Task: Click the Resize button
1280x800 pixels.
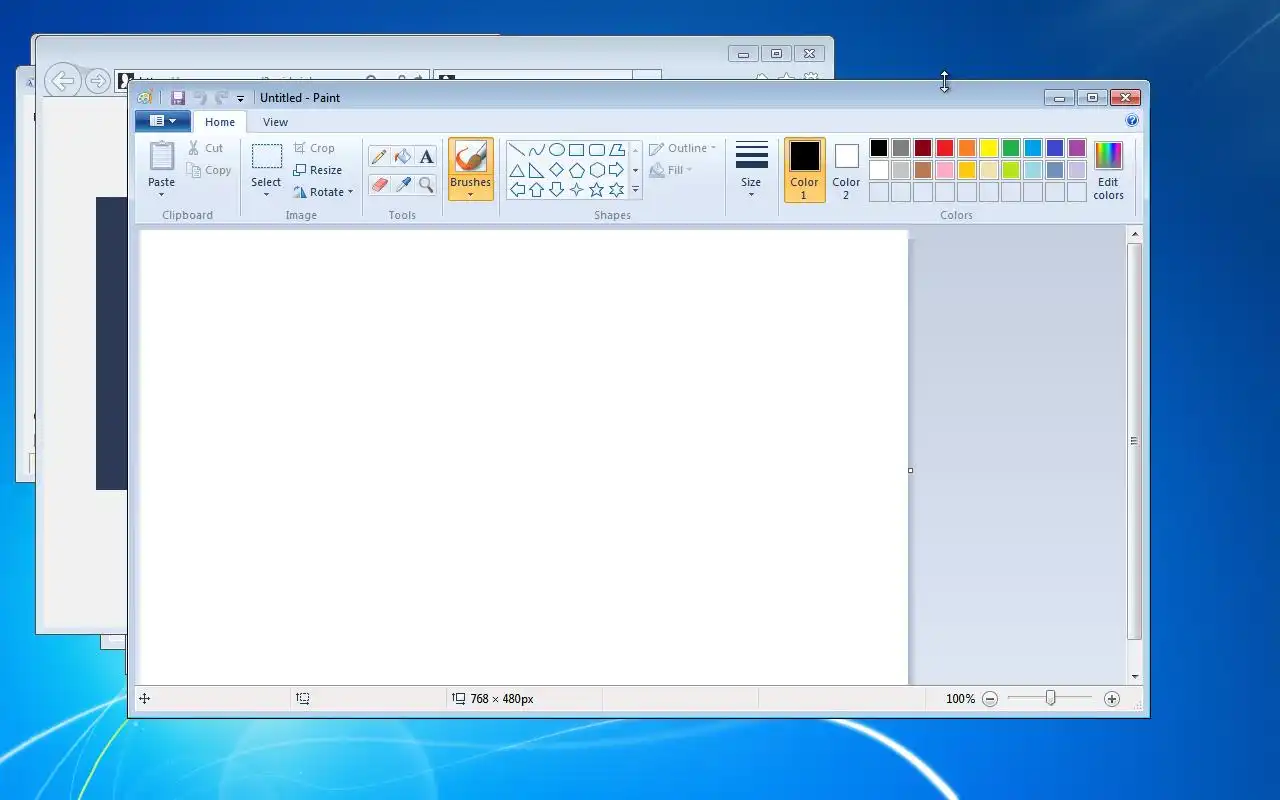Action: click(x=318, y=170)
